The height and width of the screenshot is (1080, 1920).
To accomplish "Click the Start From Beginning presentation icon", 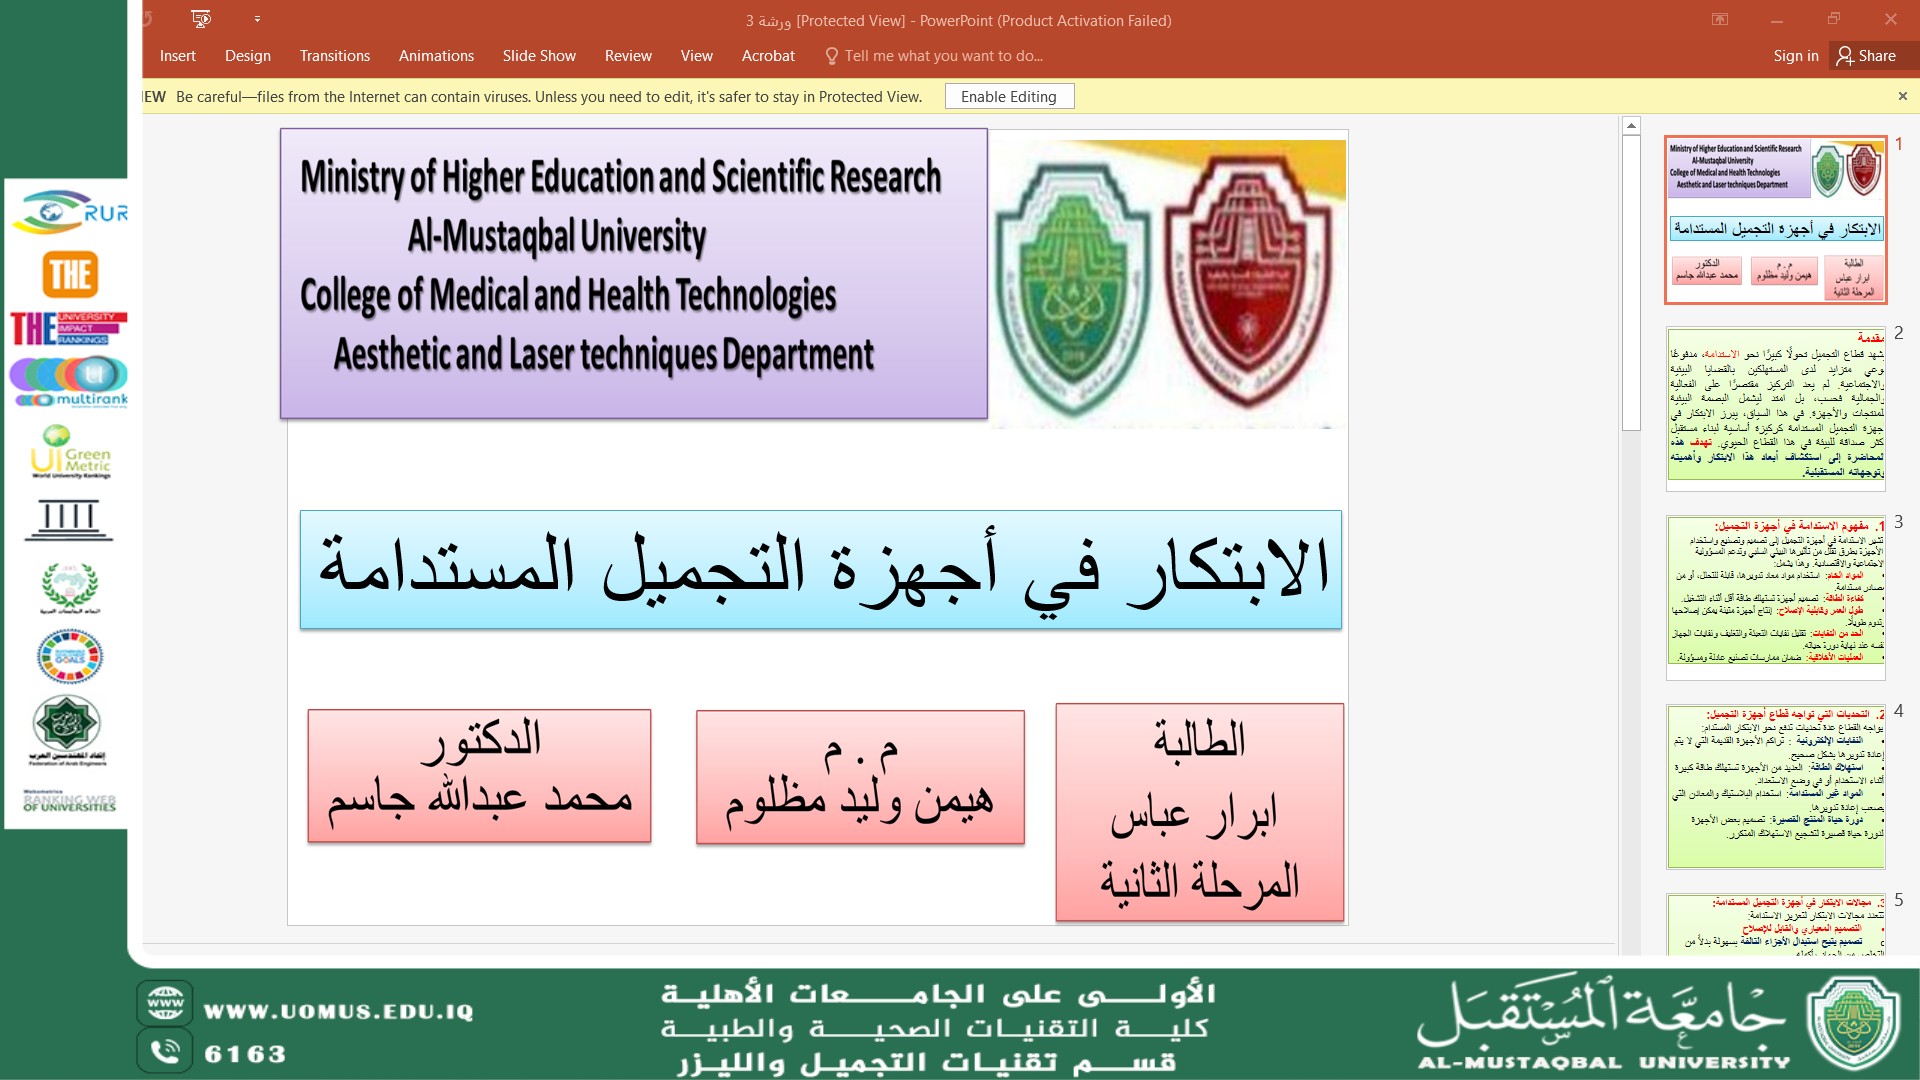I will [201, 19].
